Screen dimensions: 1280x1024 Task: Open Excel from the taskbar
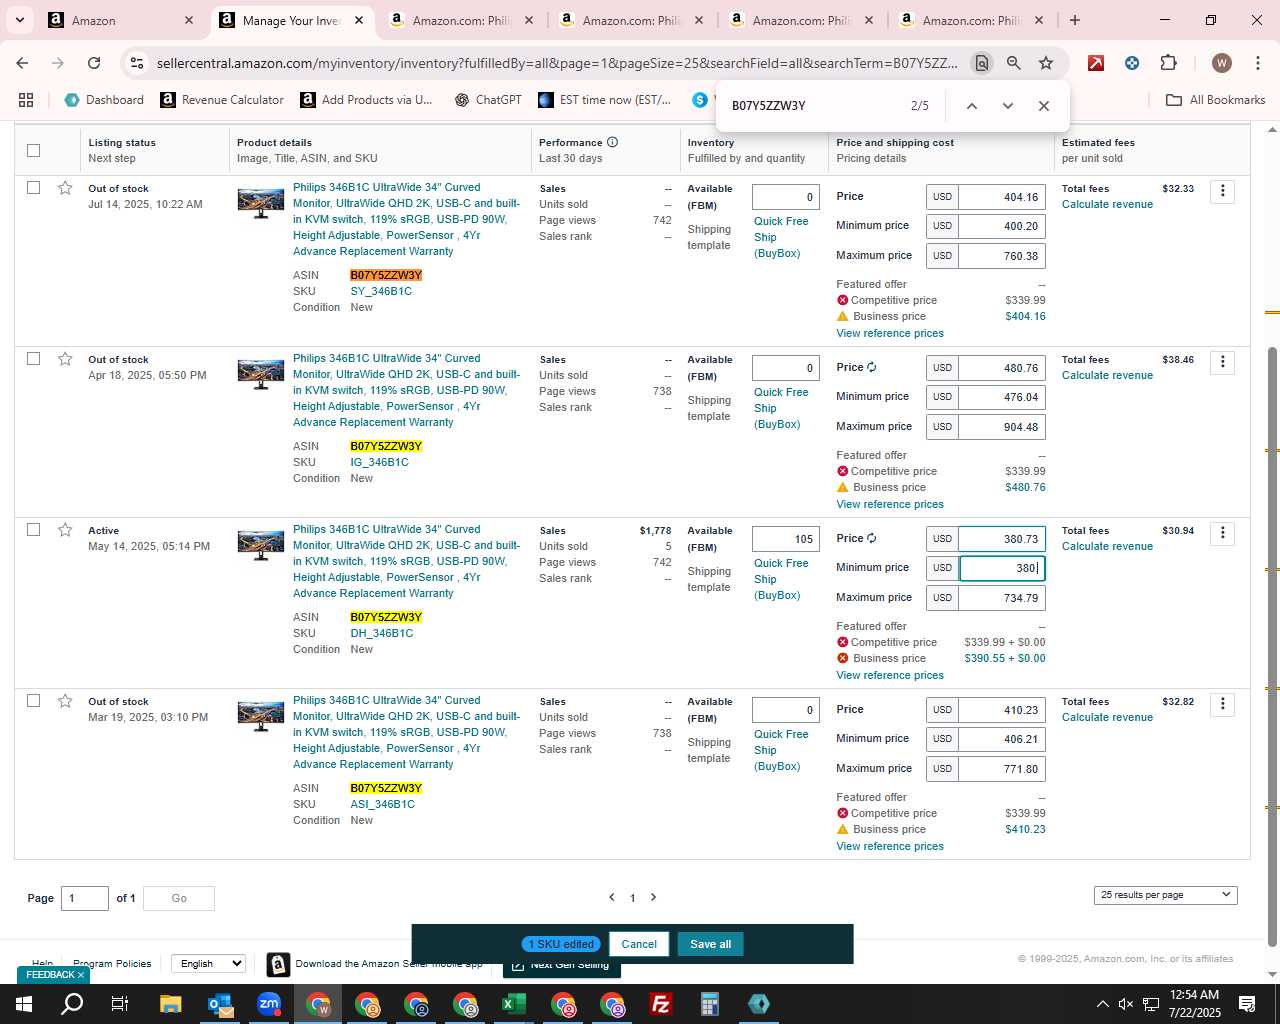[514, 1004]
